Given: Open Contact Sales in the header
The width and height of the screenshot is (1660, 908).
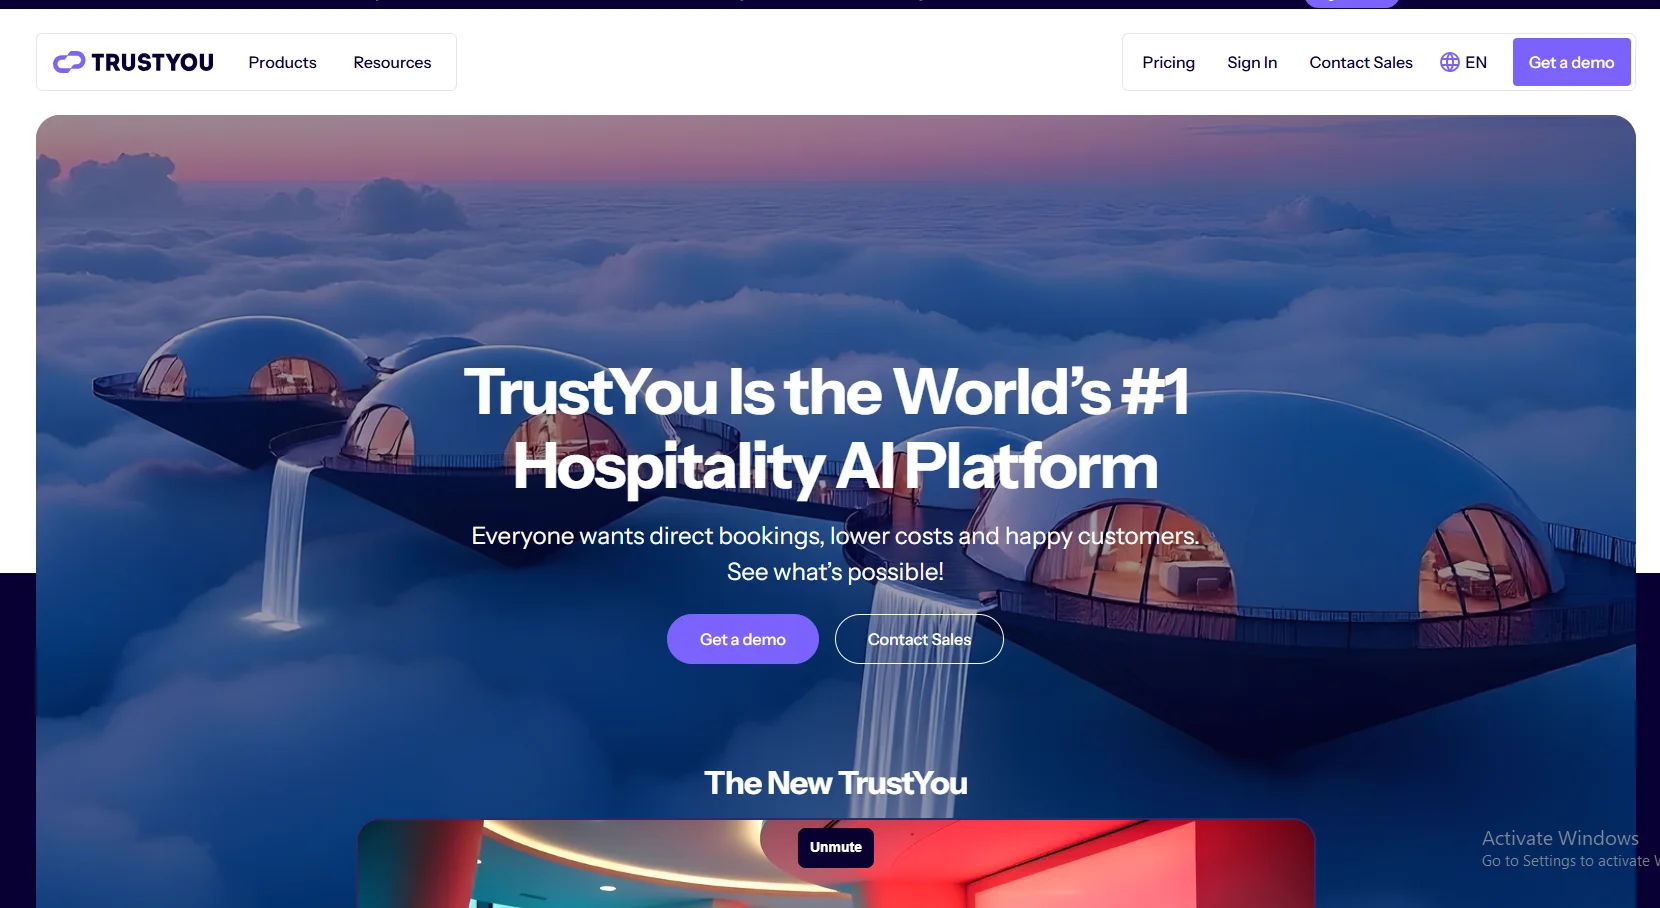Looking at the screenshot, I should [x=1361, y=62].
